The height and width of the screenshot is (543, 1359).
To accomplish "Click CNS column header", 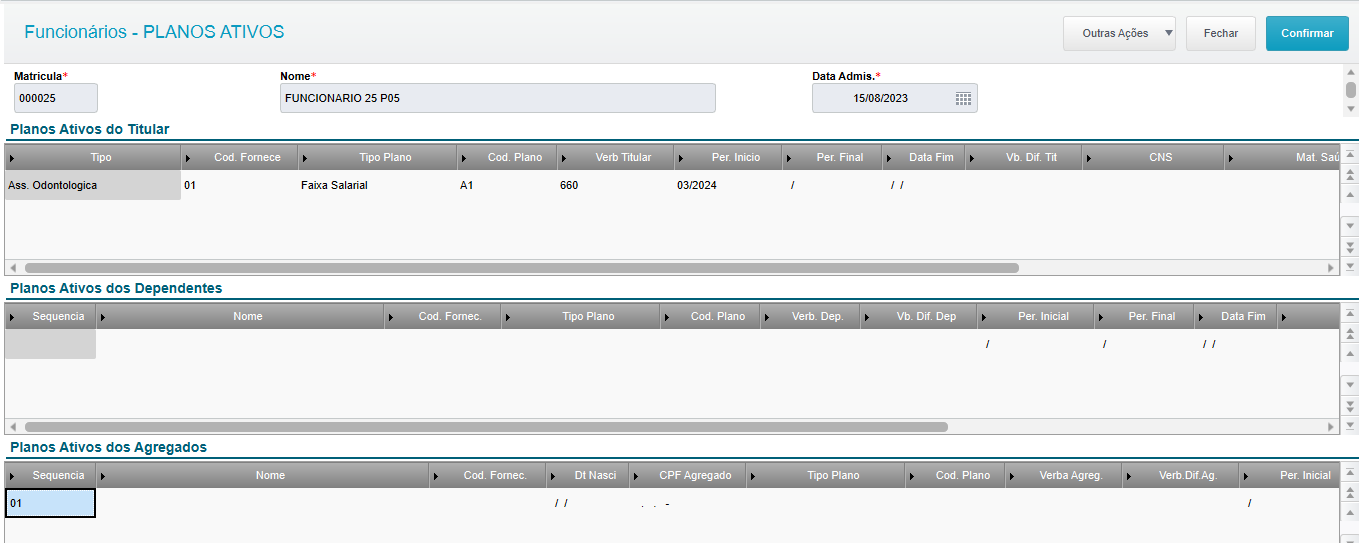I will 1153,158.
